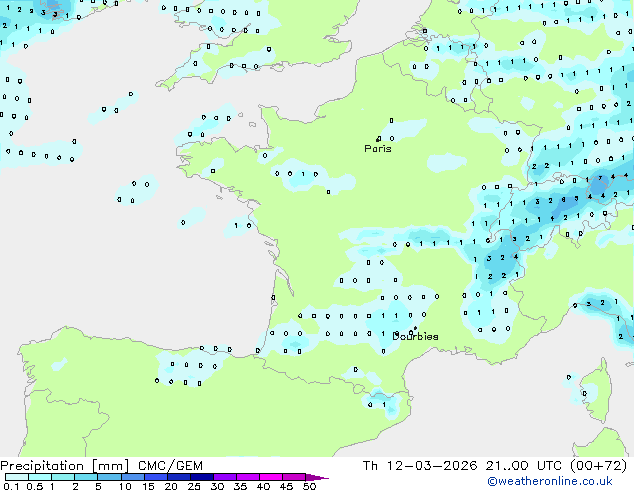Screen dimensions: 634x490
Task: Click the legend value label '0.5'
Action: [35, 486]
